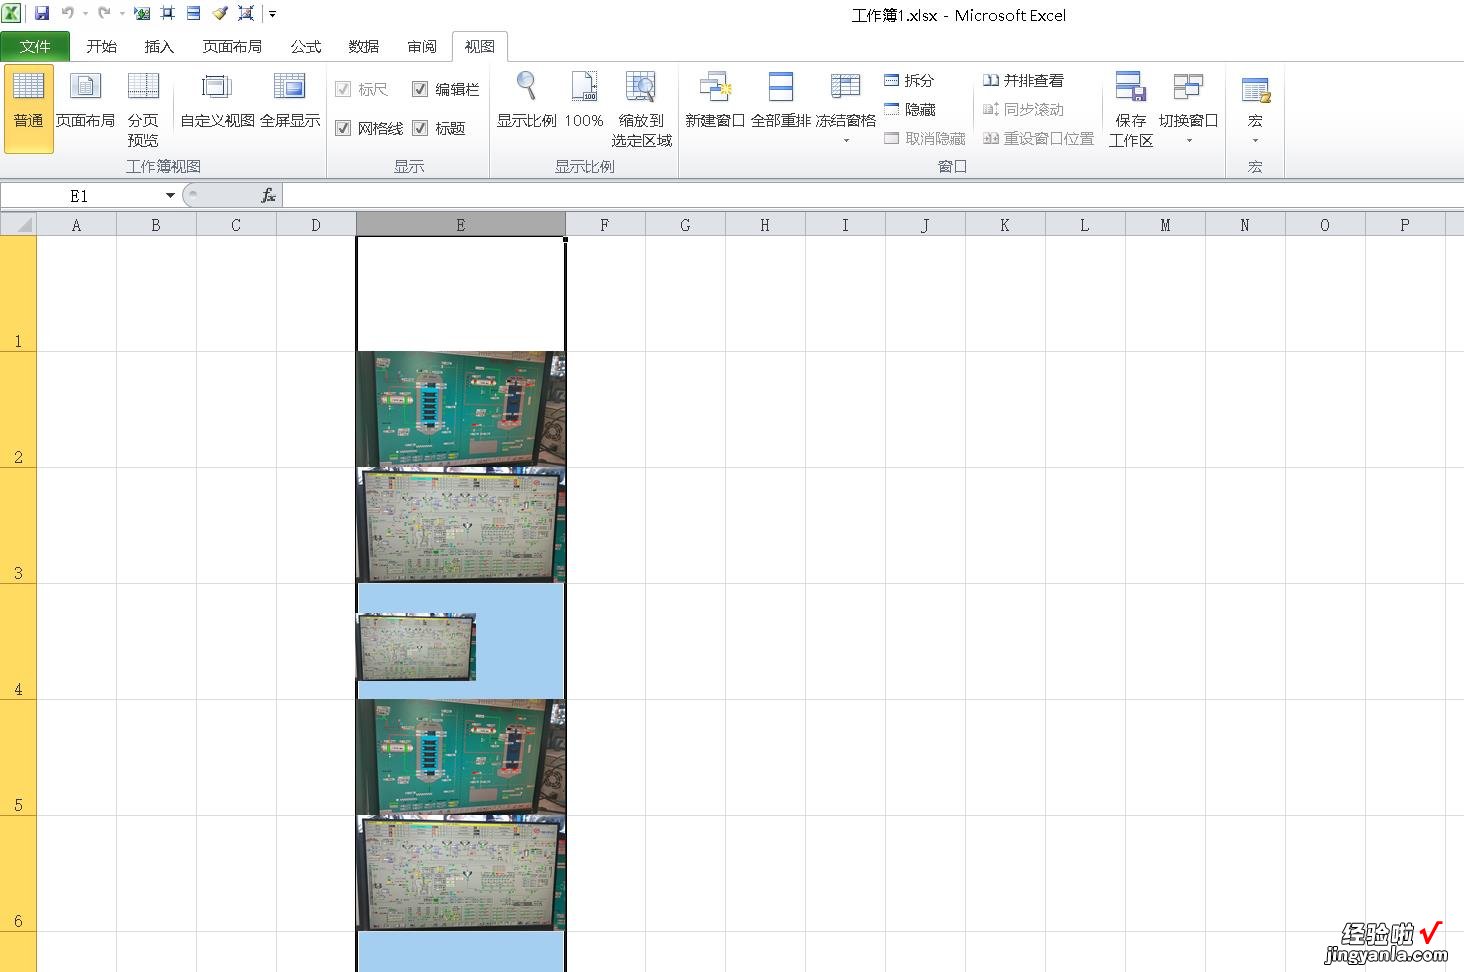Select row 4 header
This screenshot has width=1464, height=972.
point(18,641)
